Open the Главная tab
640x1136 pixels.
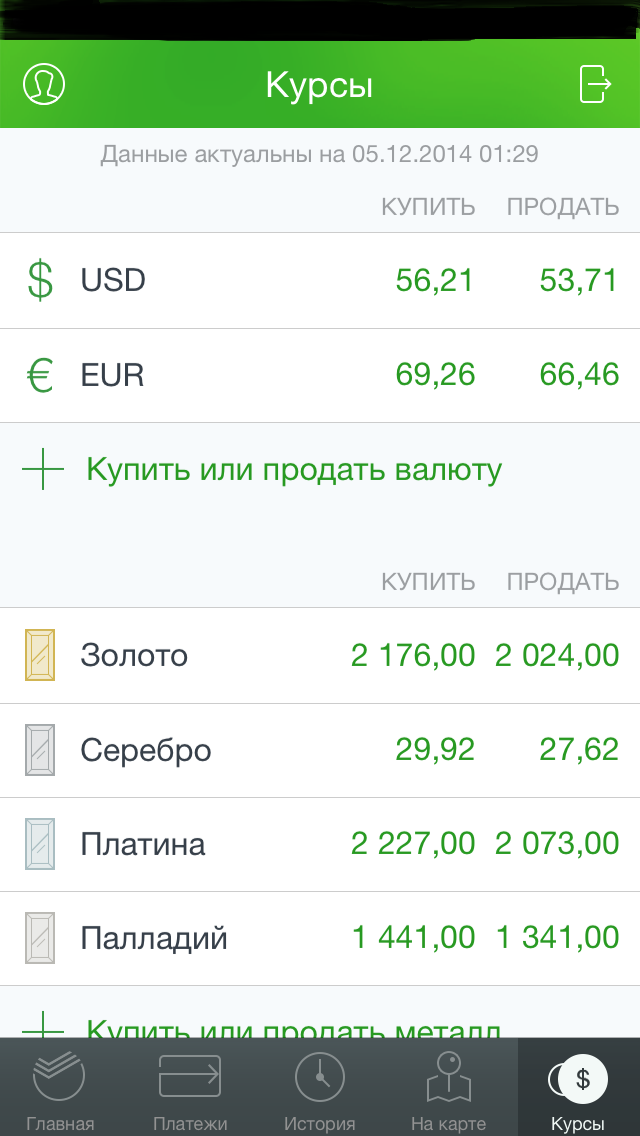[60, 1088]
